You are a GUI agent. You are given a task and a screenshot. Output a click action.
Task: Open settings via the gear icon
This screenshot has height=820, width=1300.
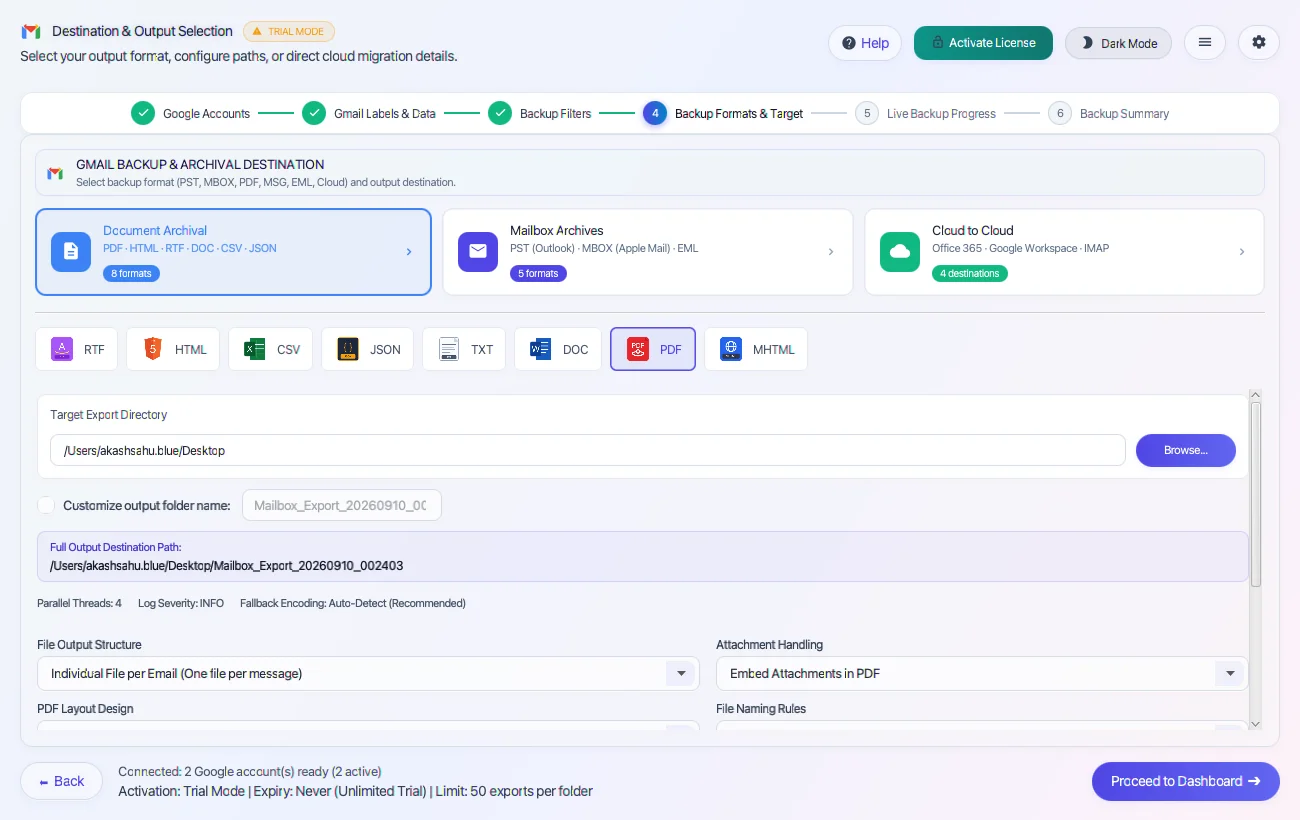(x=1259, y=43)
